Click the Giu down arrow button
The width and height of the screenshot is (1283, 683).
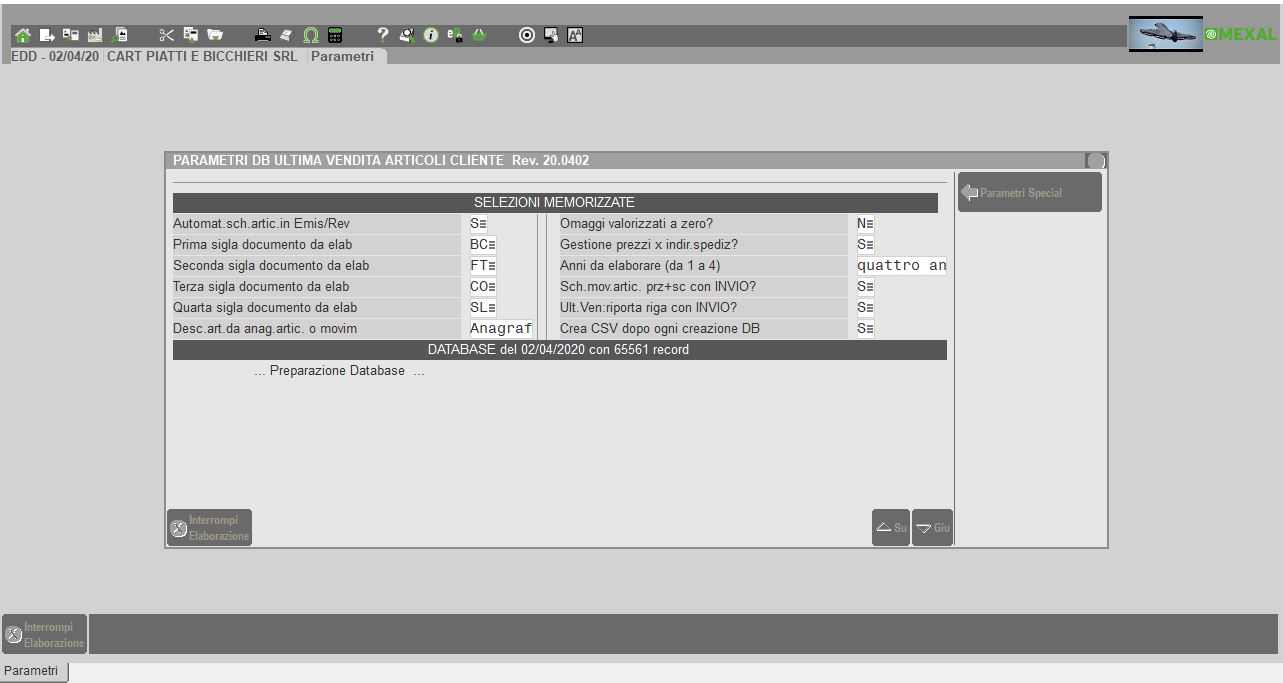coord(932,528)
